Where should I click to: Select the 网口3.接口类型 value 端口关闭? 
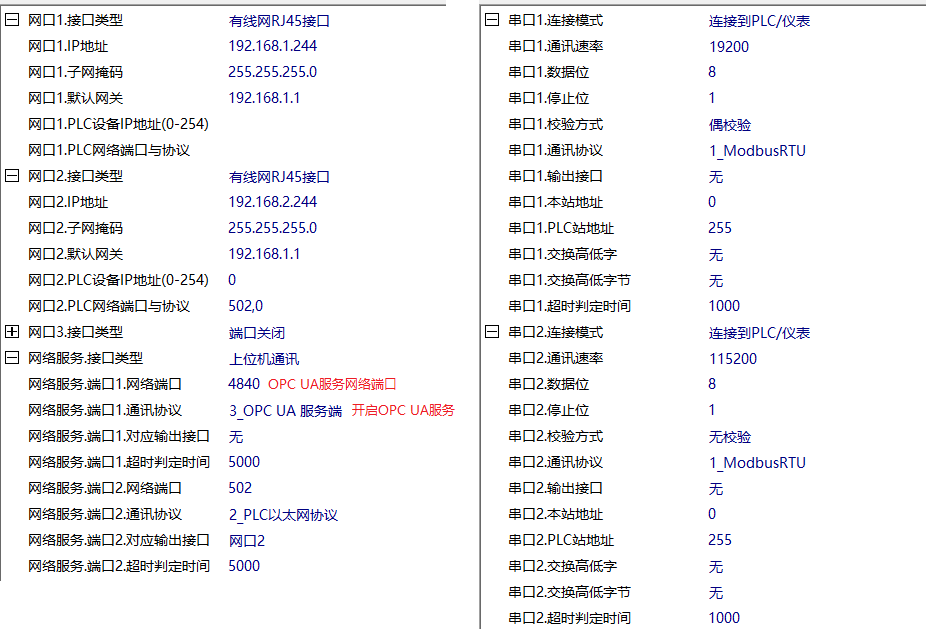pos(257,333)
